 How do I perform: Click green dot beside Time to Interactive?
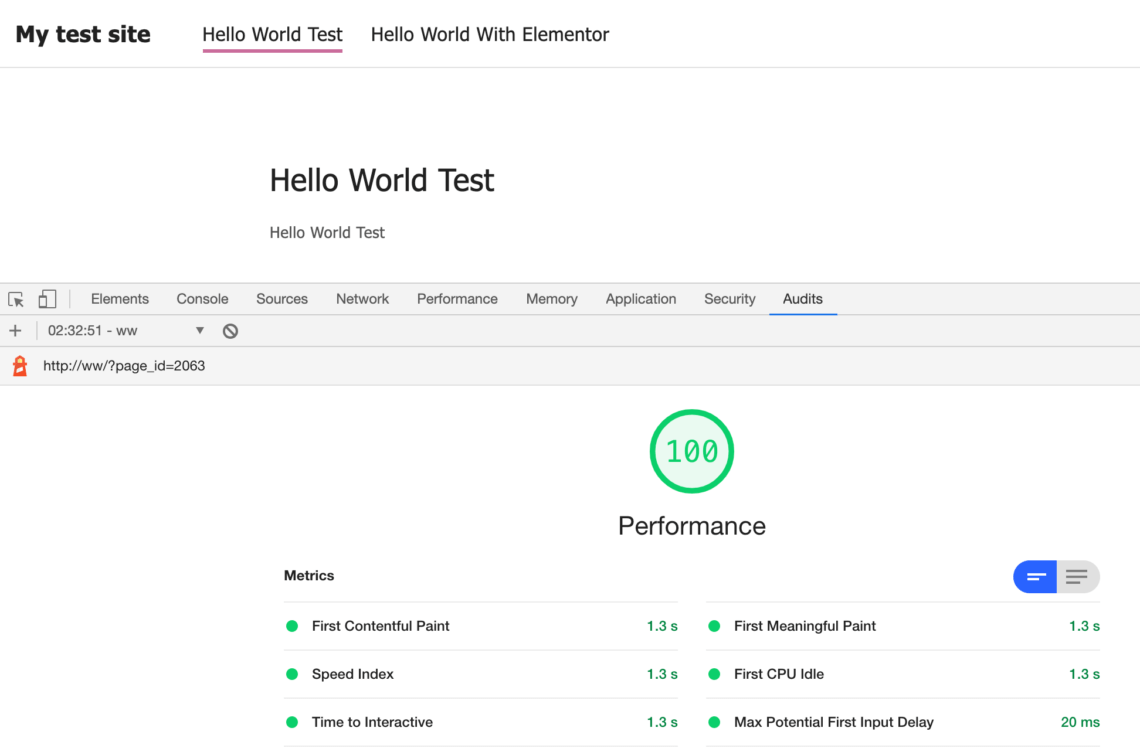pos(292,722)
